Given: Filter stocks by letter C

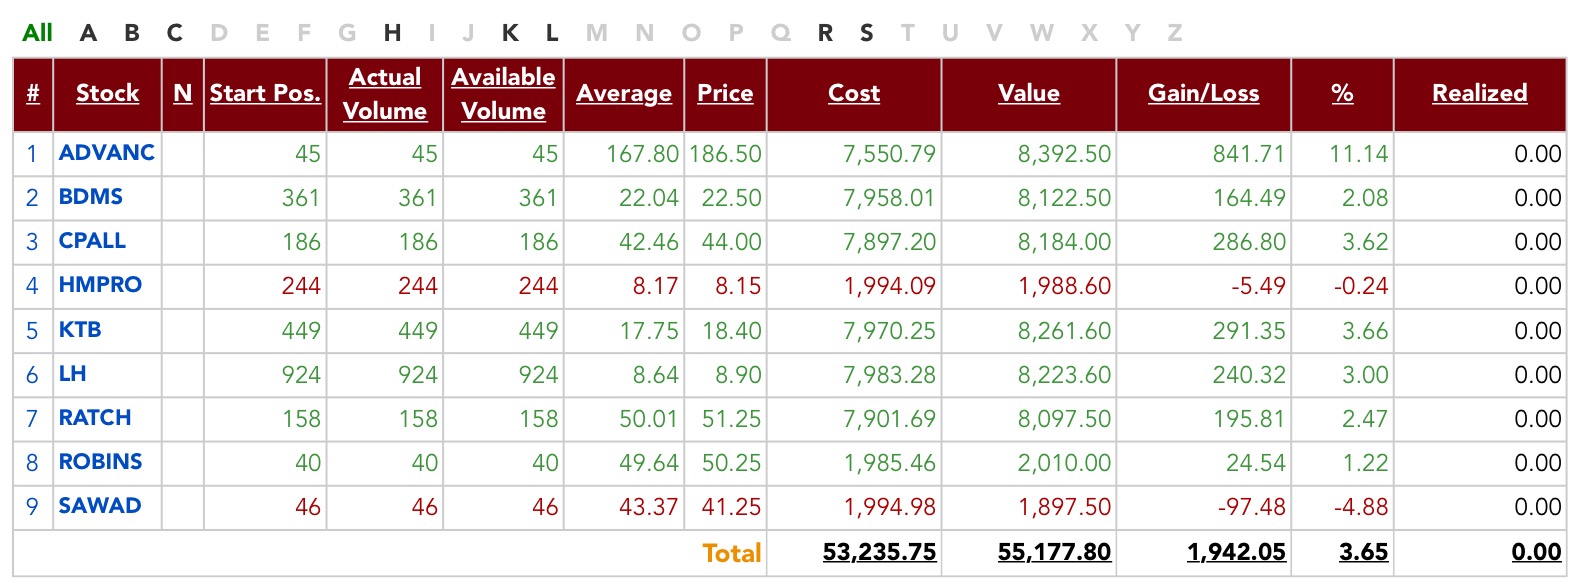Looking at the screenshot, I should tap(175, 33).
